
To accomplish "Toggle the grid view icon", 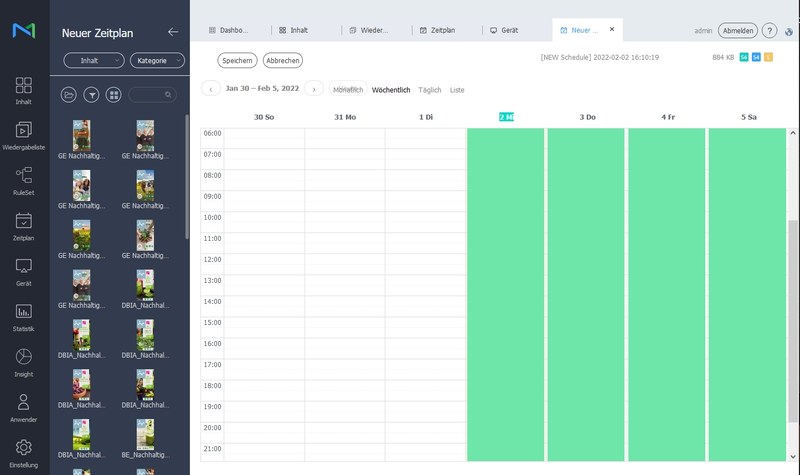I will pyautogui.click(x=113, y=94).
